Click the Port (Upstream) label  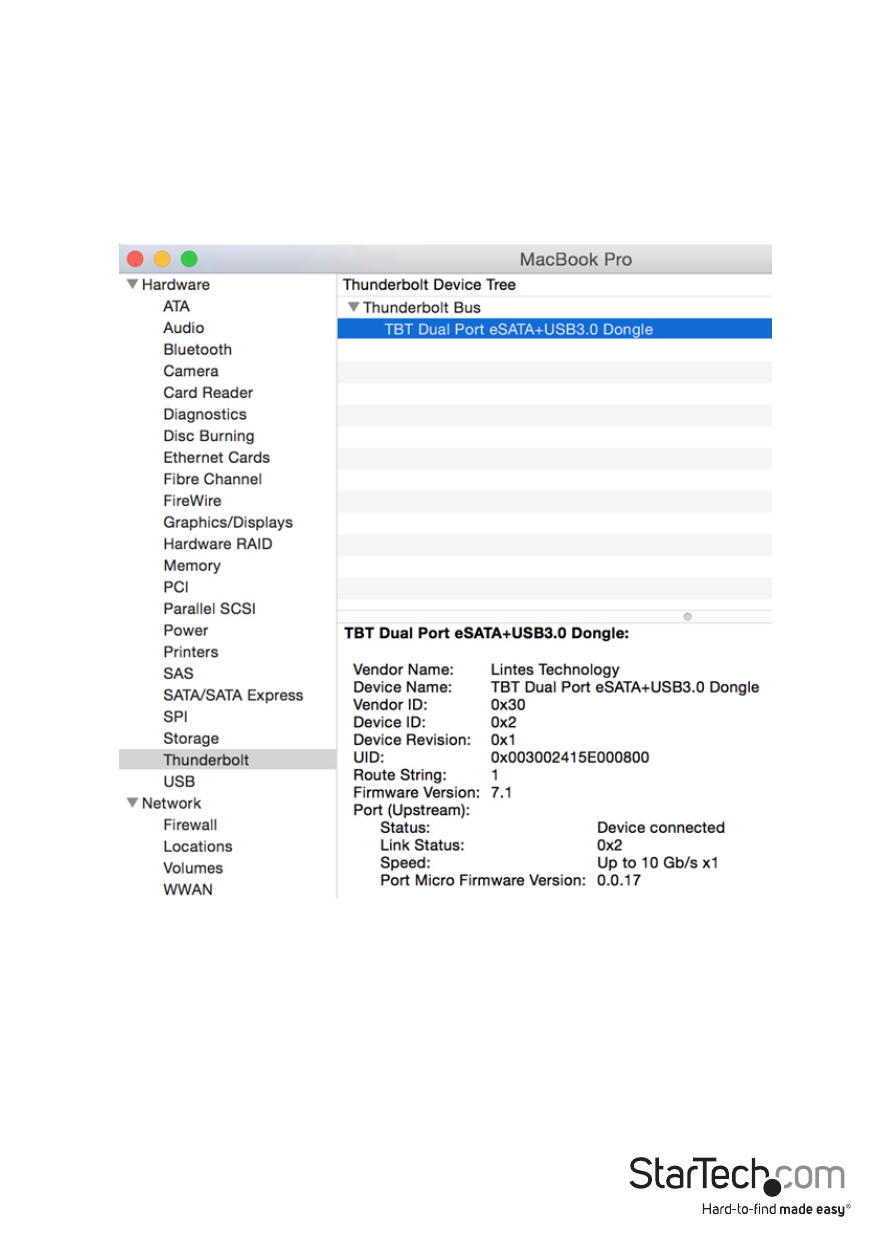[412, 810]
